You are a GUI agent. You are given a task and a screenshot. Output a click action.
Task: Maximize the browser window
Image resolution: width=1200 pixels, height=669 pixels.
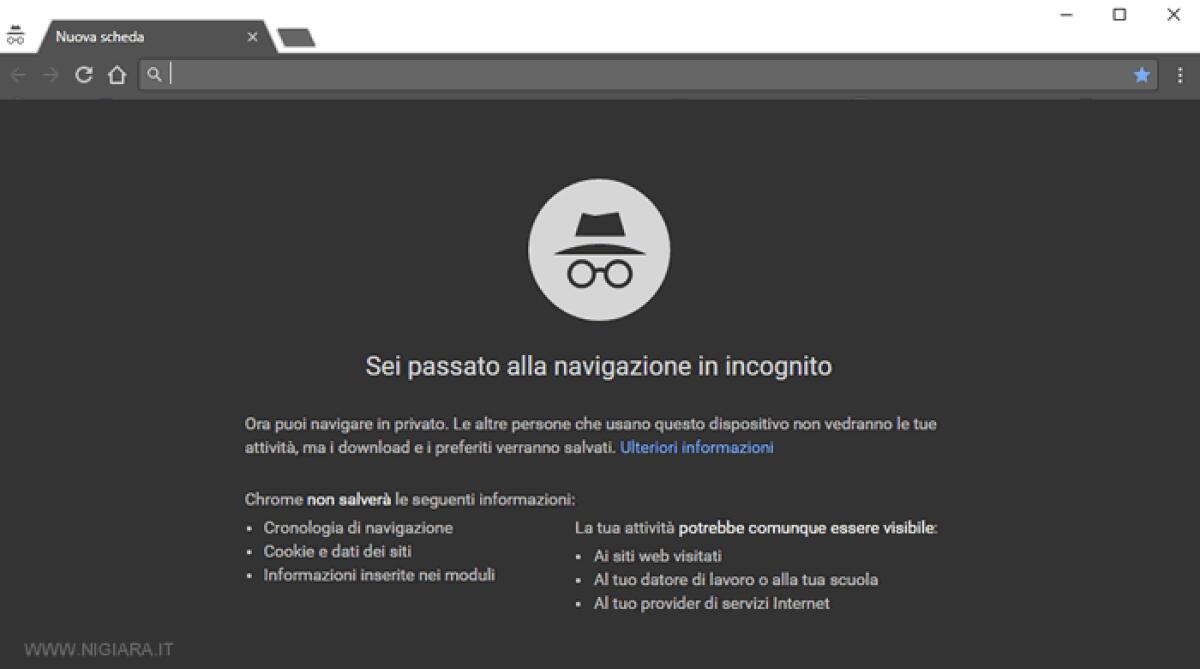[1120, 15]
